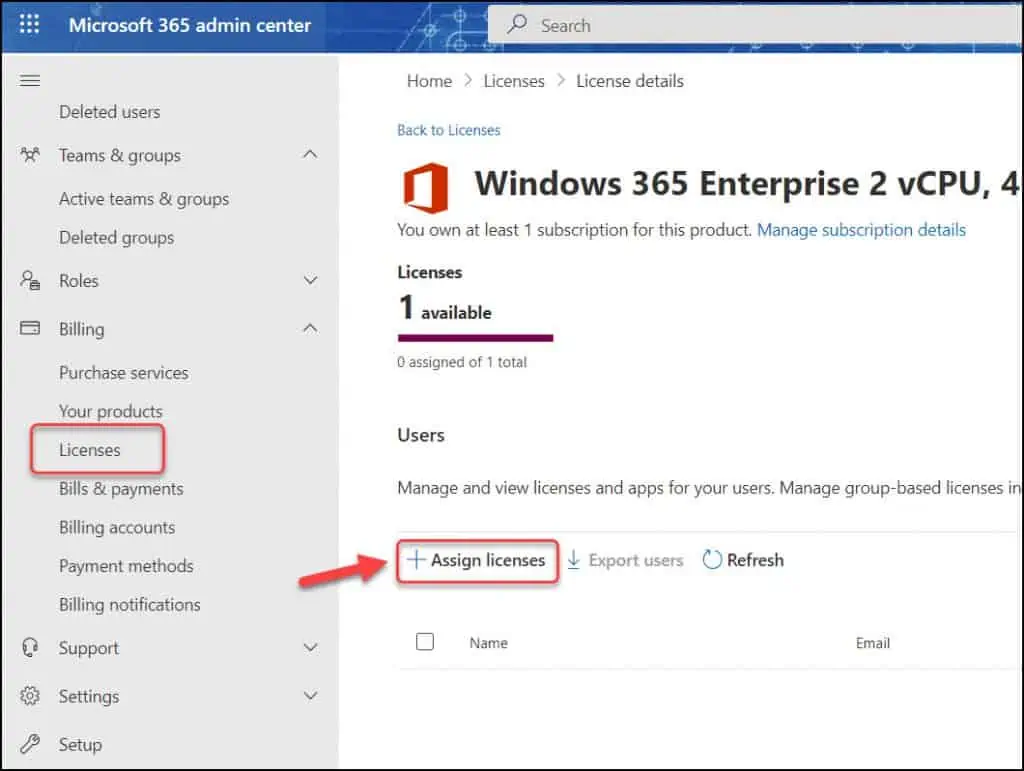The height and width of the screenshot is (771, 1024).
Task: Sort by the Email column header
Action: pyautogui.click(x=872, y=642)
